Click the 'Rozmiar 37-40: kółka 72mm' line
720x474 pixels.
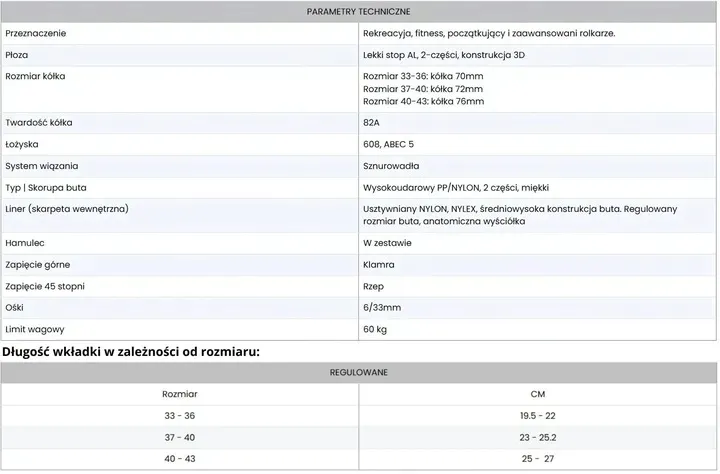coord(423,89)
